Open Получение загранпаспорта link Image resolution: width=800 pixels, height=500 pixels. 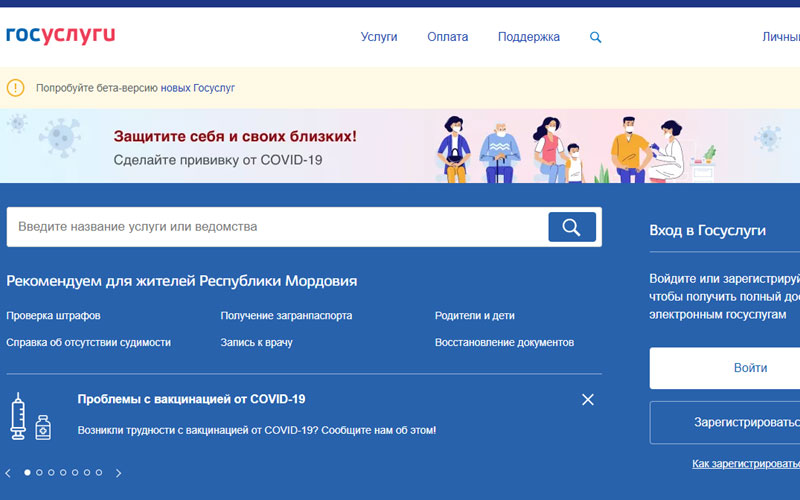(286, 316)
